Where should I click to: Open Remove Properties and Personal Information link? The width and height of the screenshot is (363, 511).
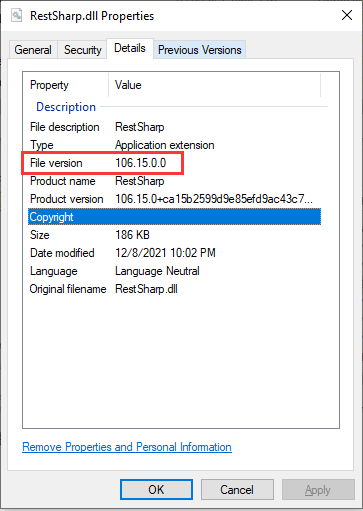click(x=127, y=447)
